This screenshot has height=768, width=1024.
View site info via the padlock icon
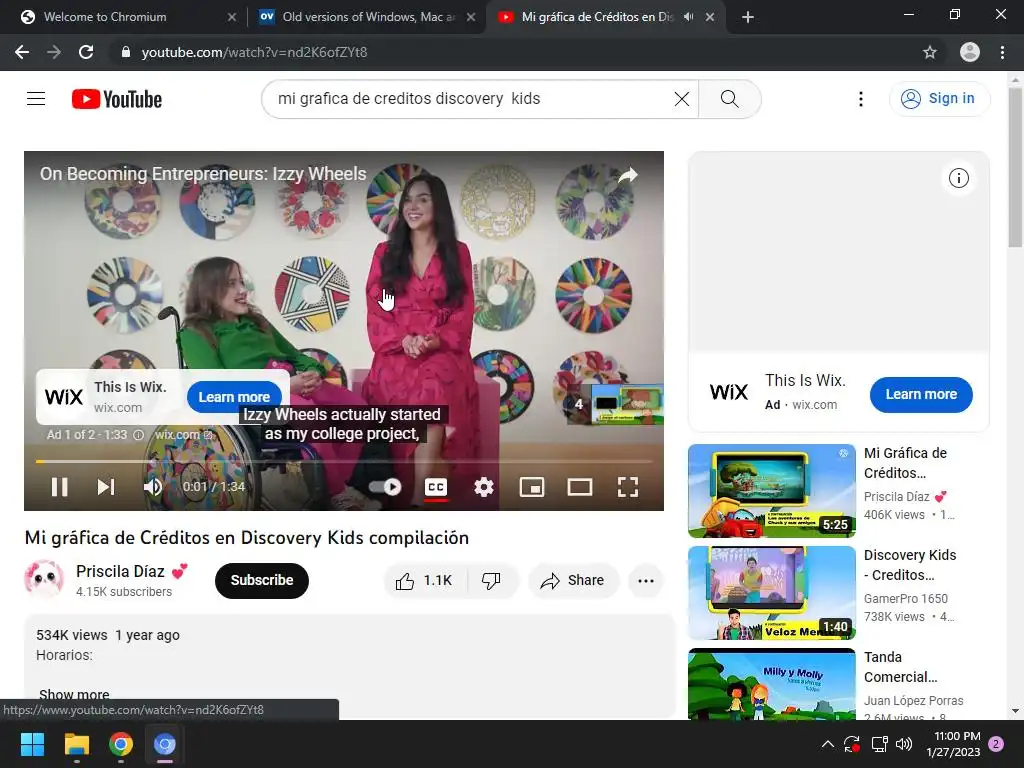coord(125,52)
